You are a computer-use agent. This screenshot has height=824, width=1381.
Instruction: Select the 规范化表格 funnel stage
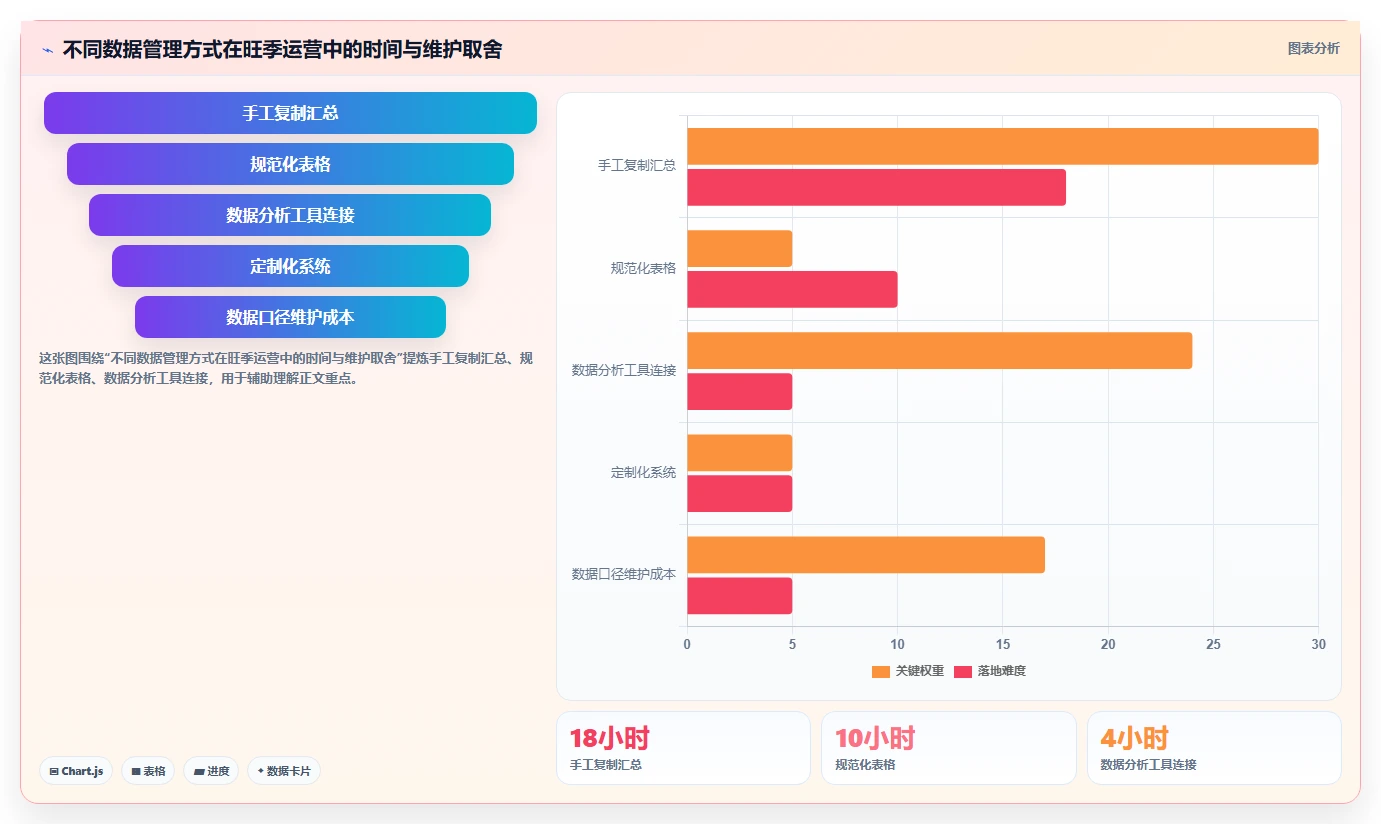click(290, 164)
